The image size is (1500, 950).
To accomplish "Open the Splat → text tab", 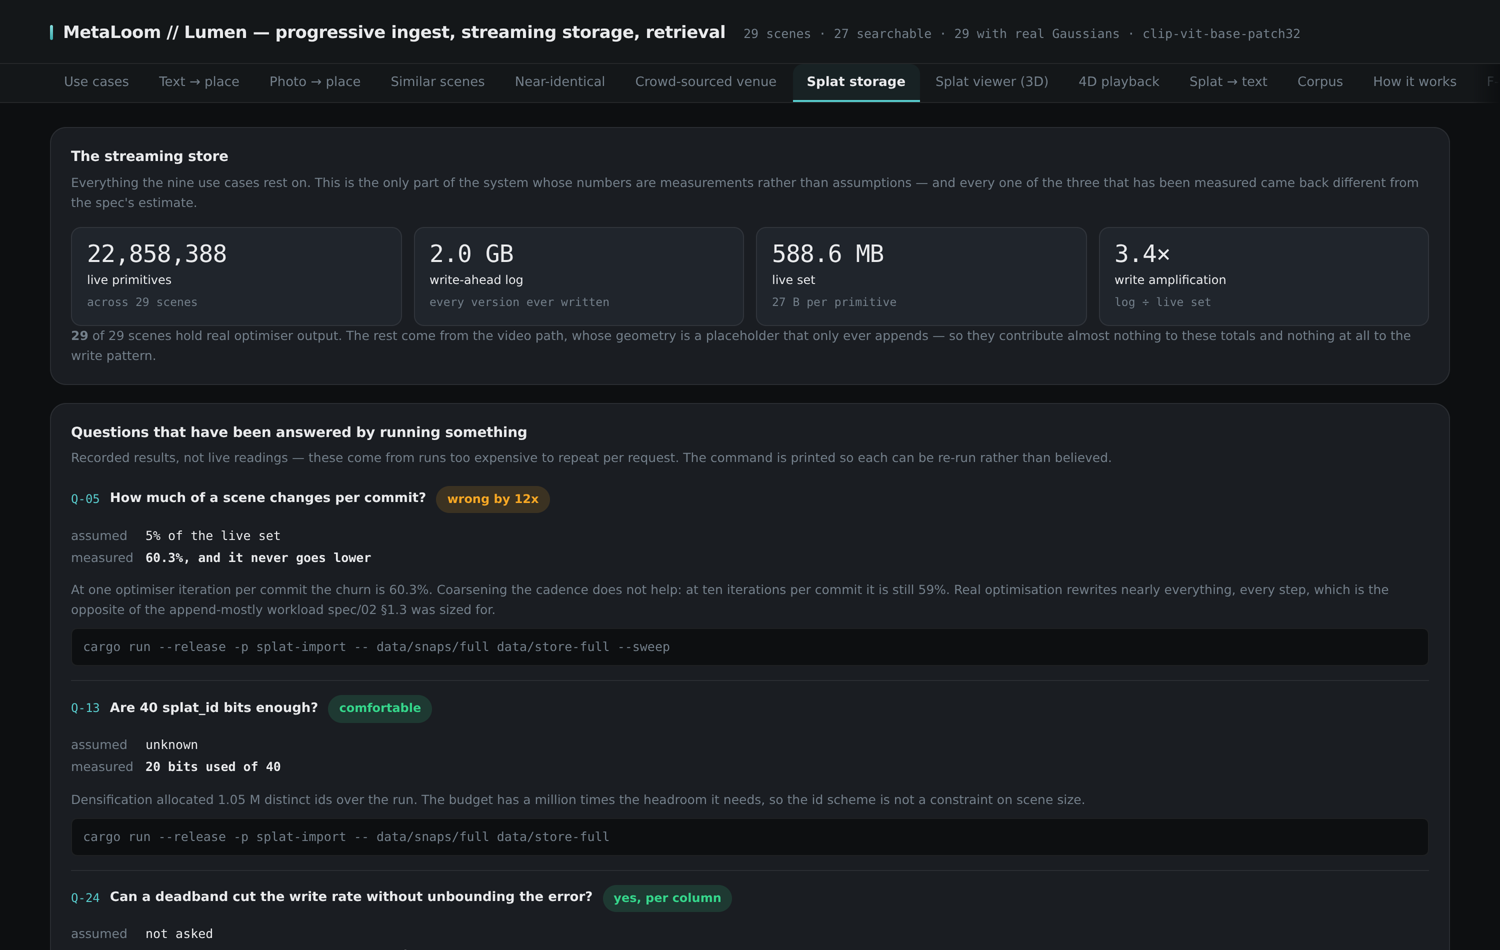I will 1228,82.
